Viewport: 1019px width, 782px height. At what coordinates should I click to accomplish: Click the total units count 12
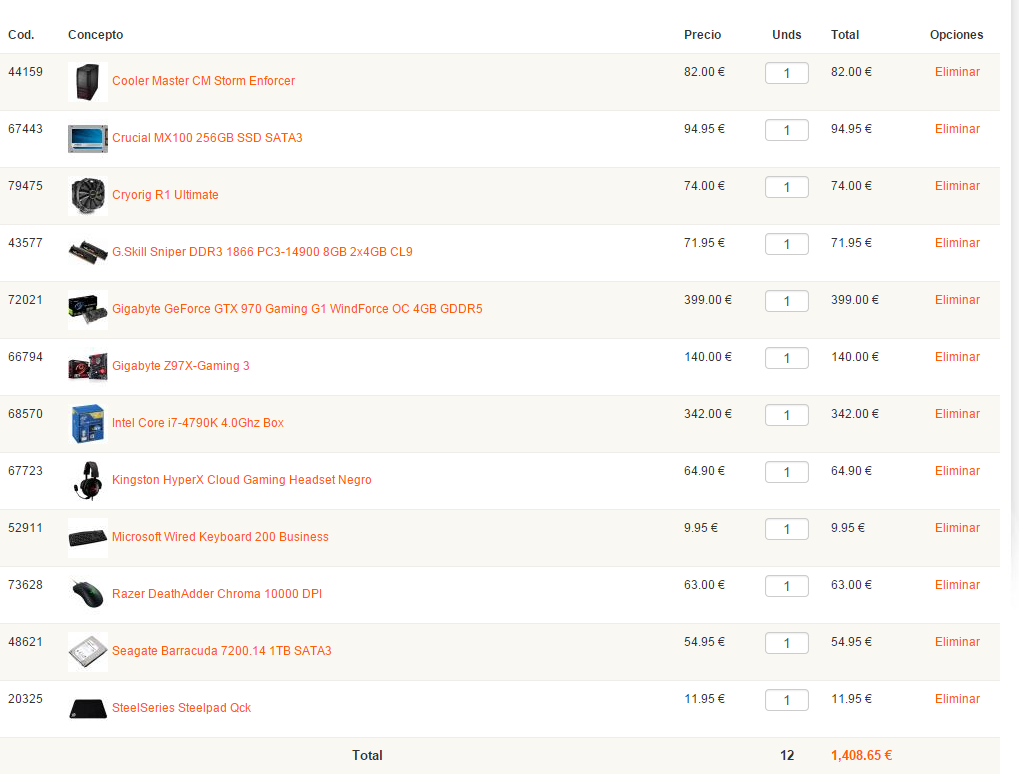pos(787,756)
